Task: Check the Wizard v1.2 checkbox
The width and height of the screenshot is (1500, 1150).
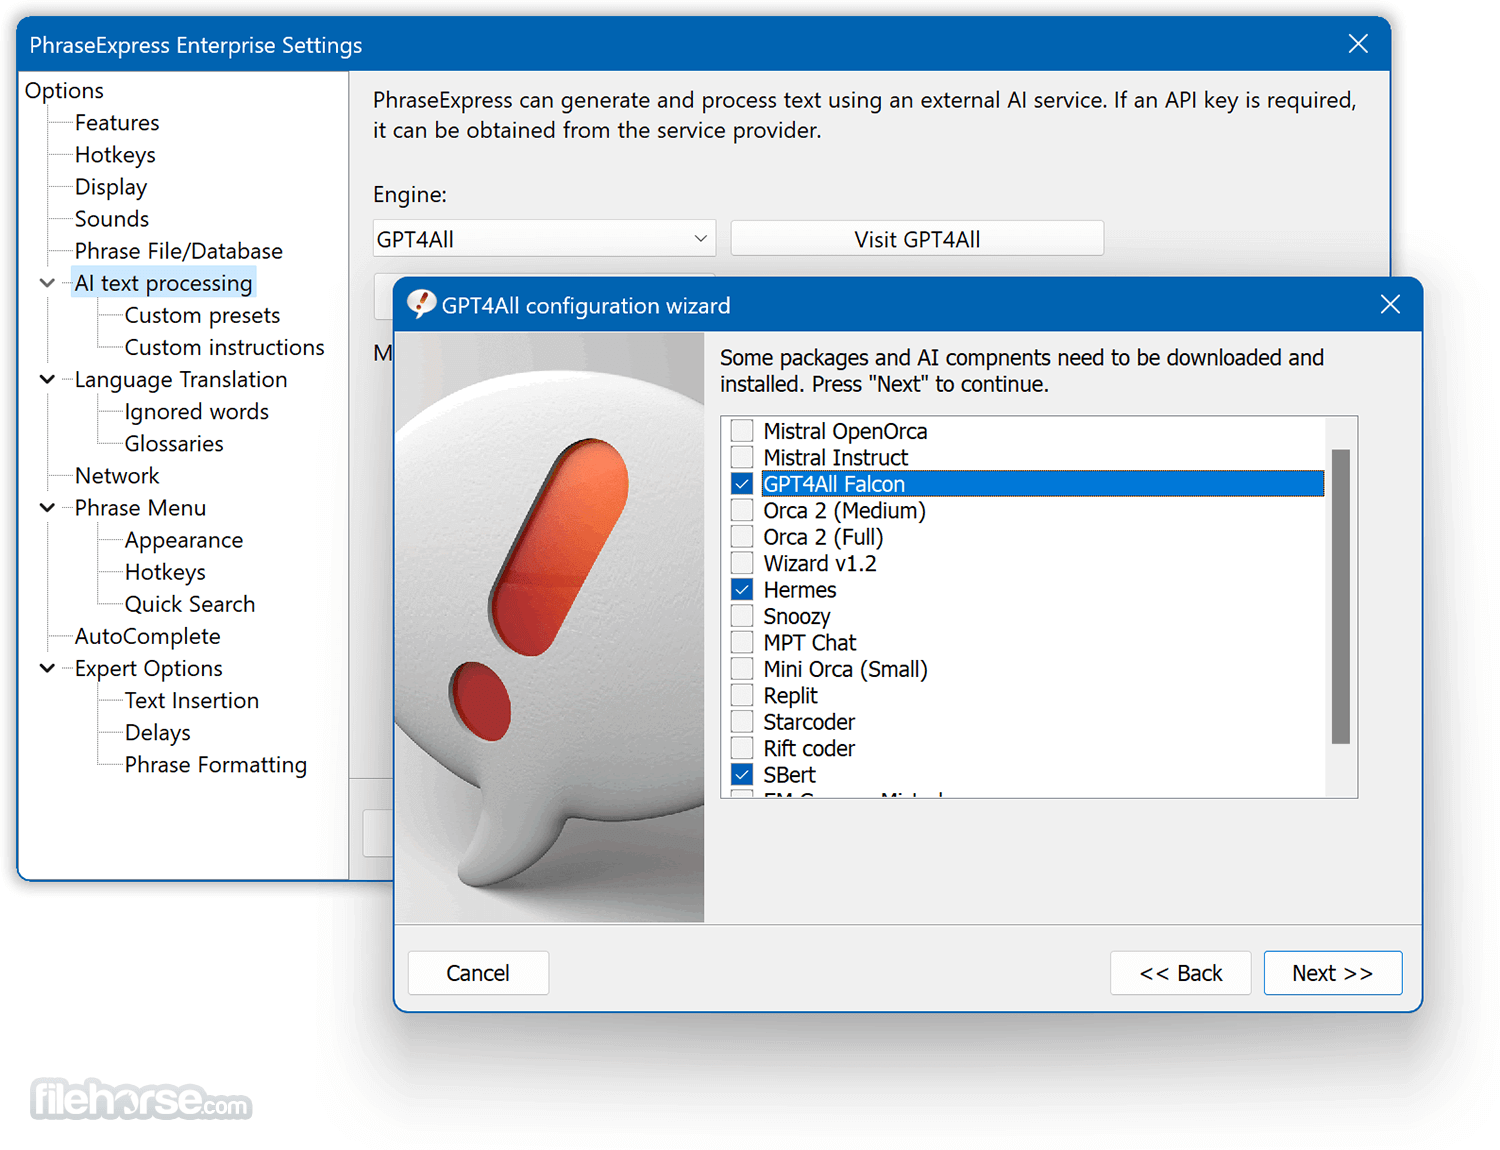Action: [x=742, y=563]
